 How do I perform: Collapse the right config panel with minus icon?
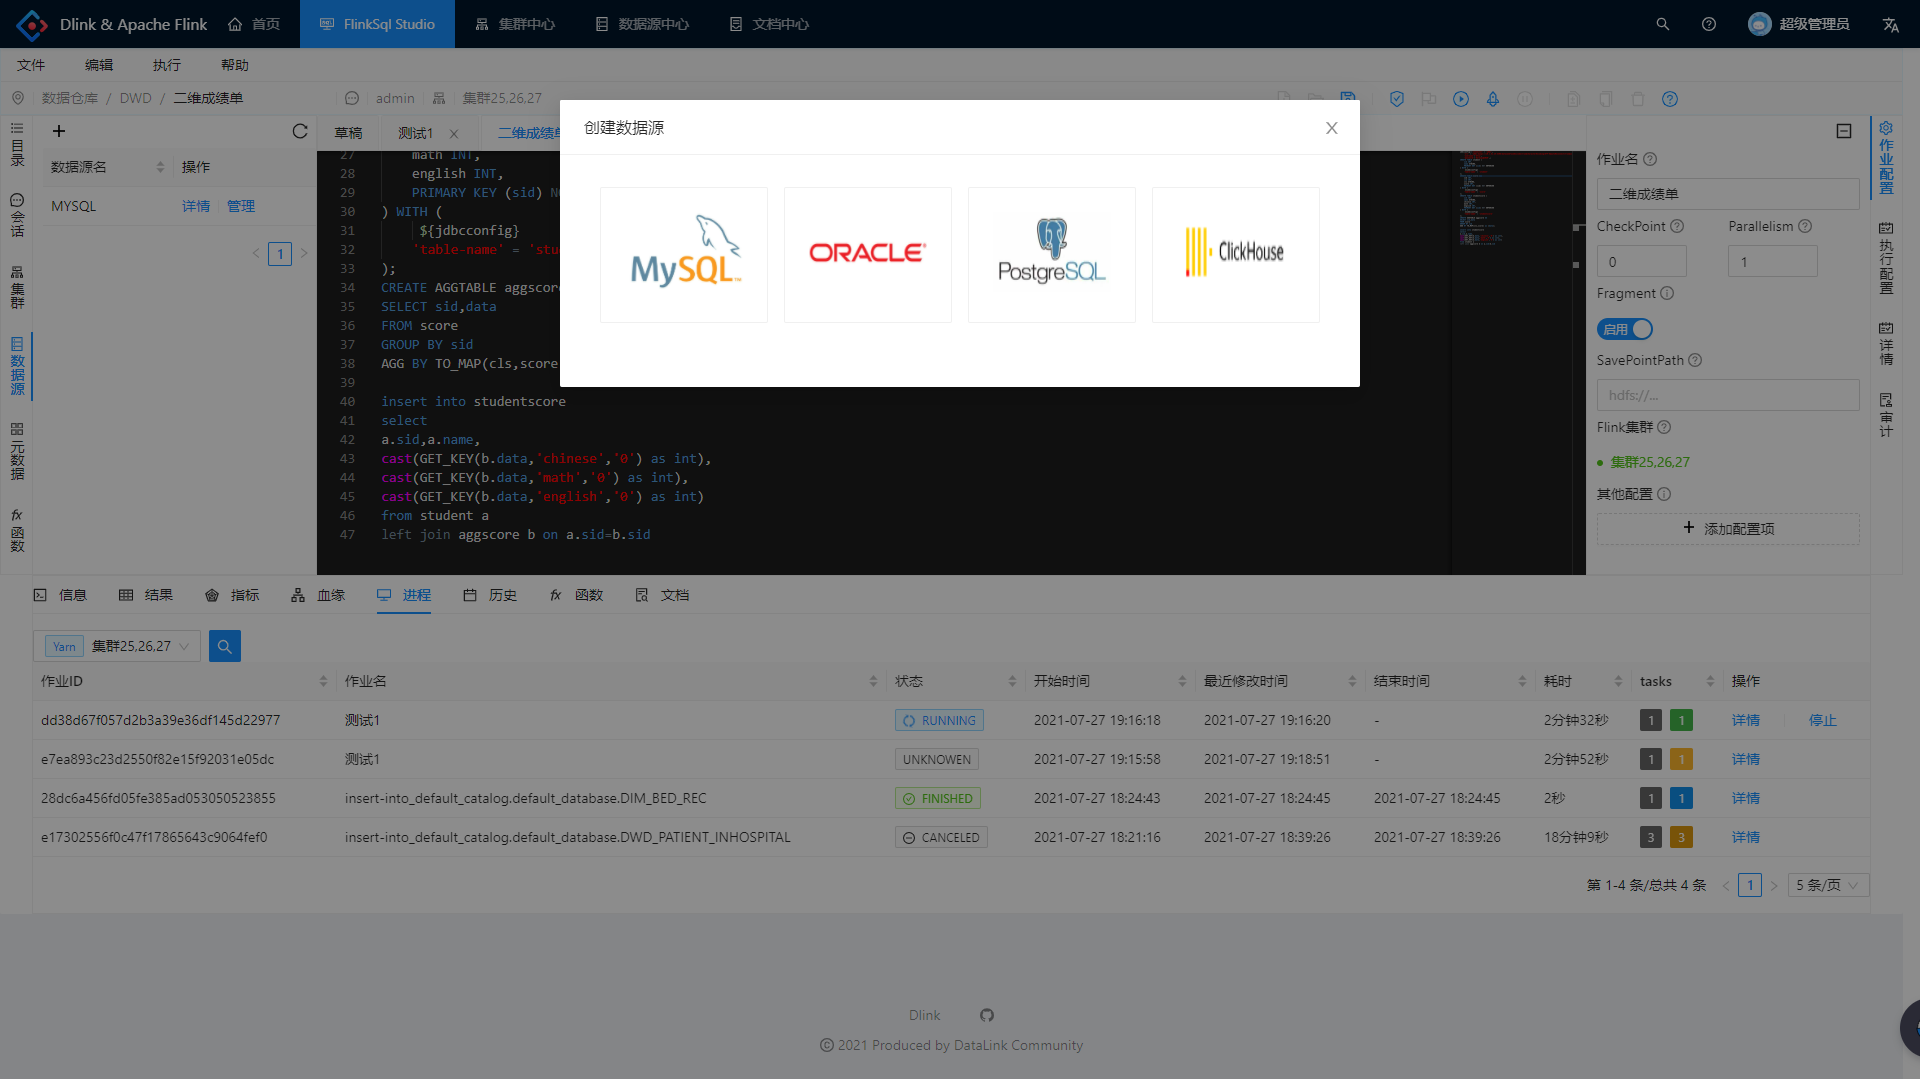[x=1844, y=131]
